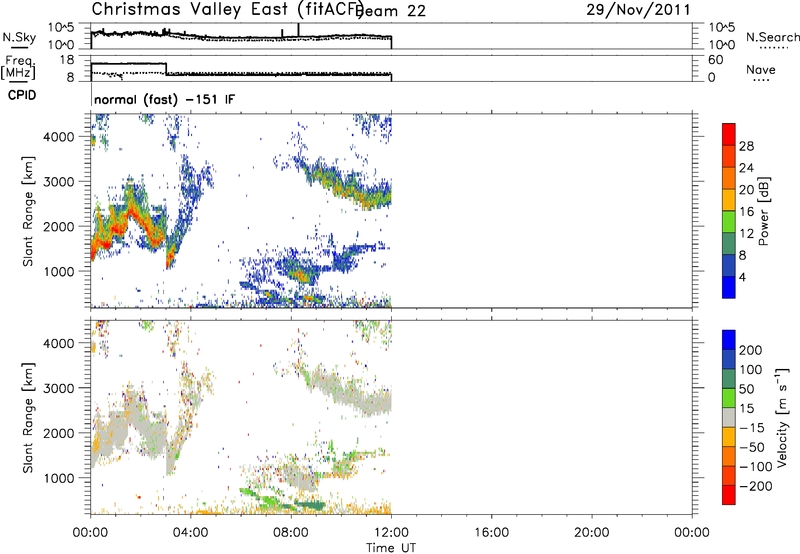Click the date '29/Nov/2011'

[638, 9]
